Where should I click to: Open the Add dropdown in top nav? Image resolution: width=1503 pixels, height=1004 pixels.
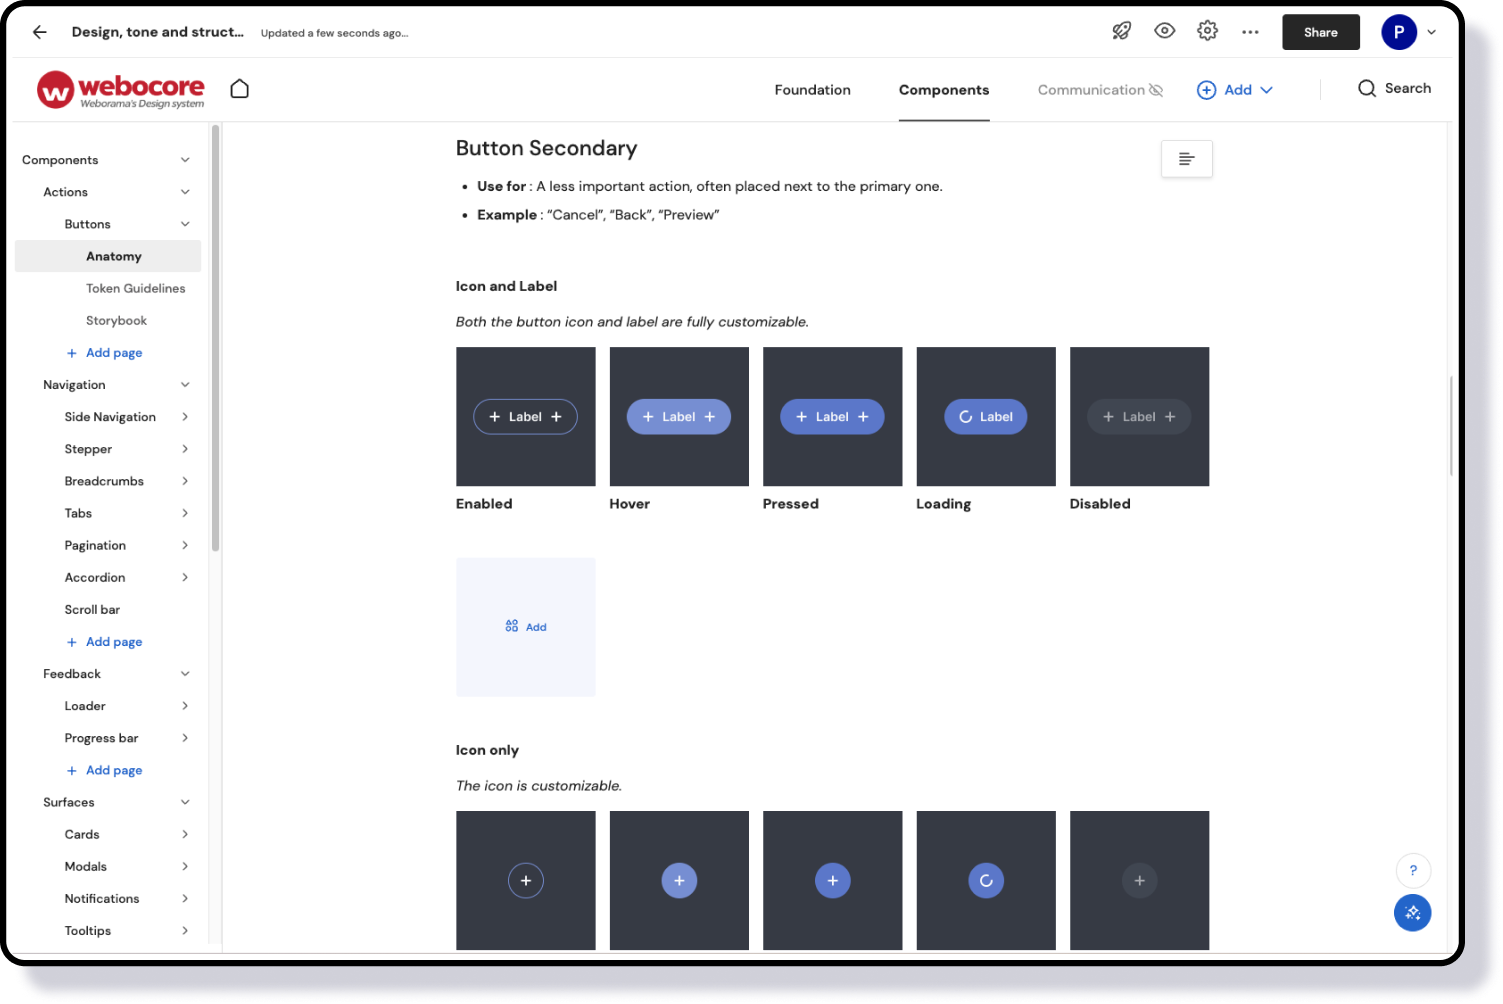1235,90
